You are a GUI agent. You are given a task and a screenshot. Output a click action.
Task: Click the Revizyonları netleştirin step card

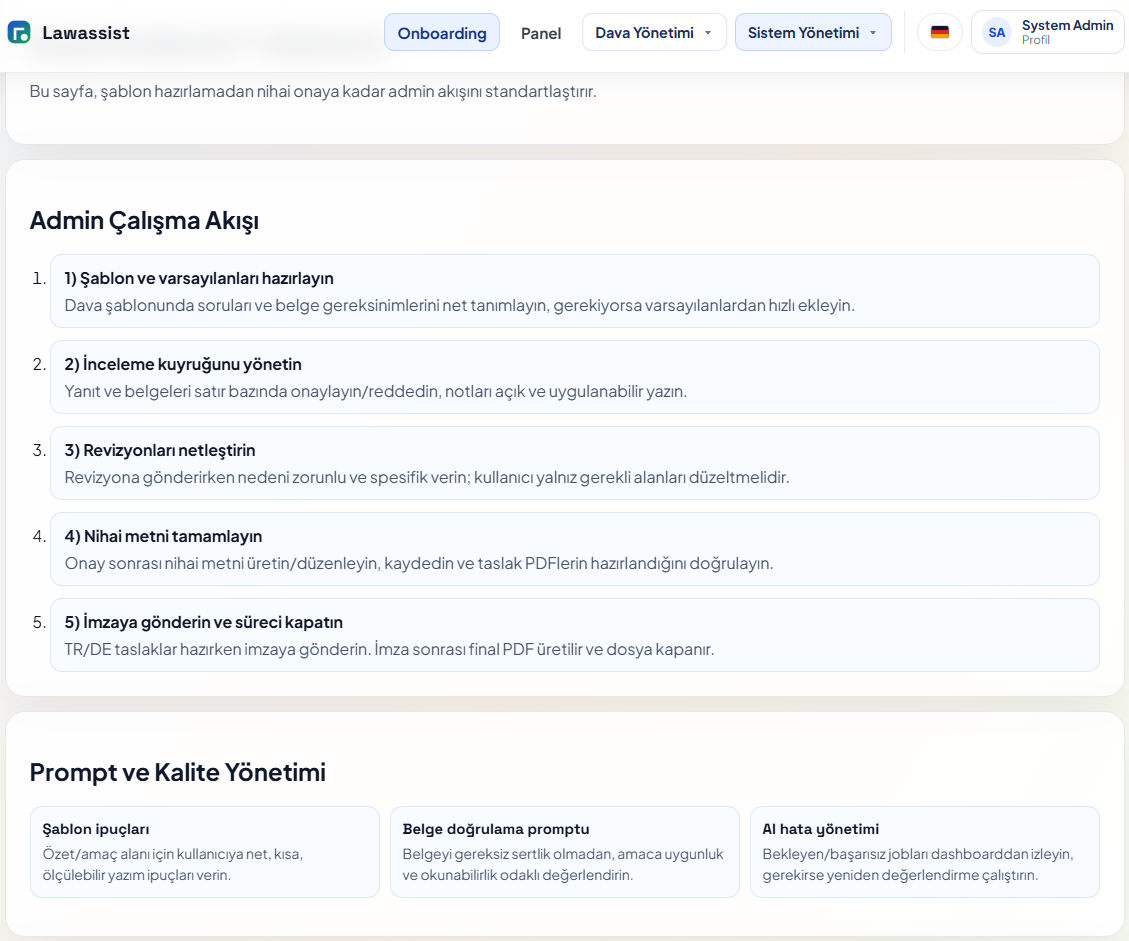pos(574,463)
